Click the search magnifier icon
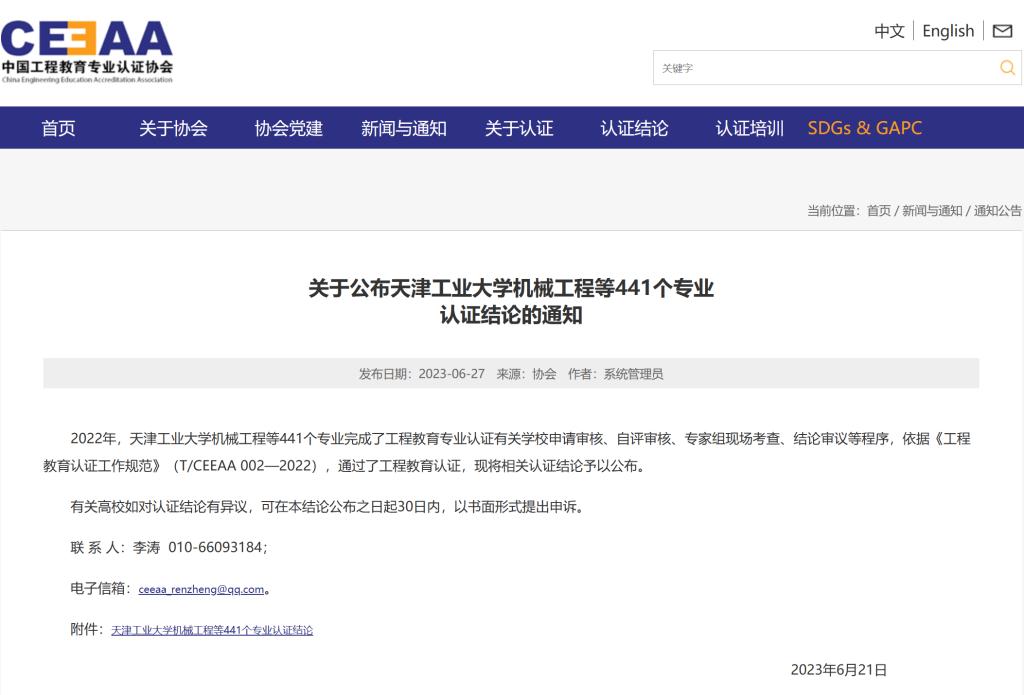 click(x=1007, y=68)
